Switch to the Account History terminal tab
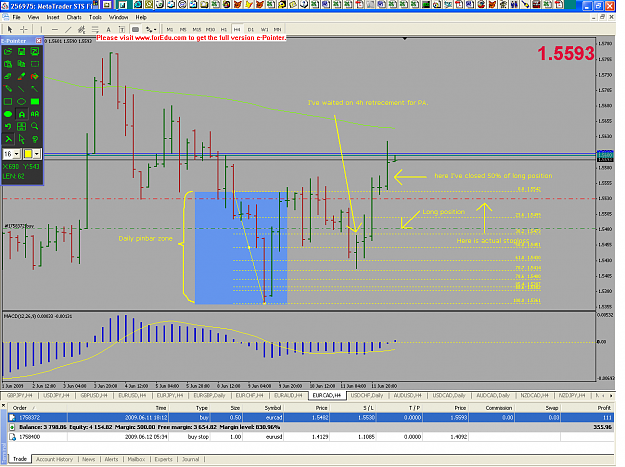Viewport: 625px width, 467px height. 55,459
